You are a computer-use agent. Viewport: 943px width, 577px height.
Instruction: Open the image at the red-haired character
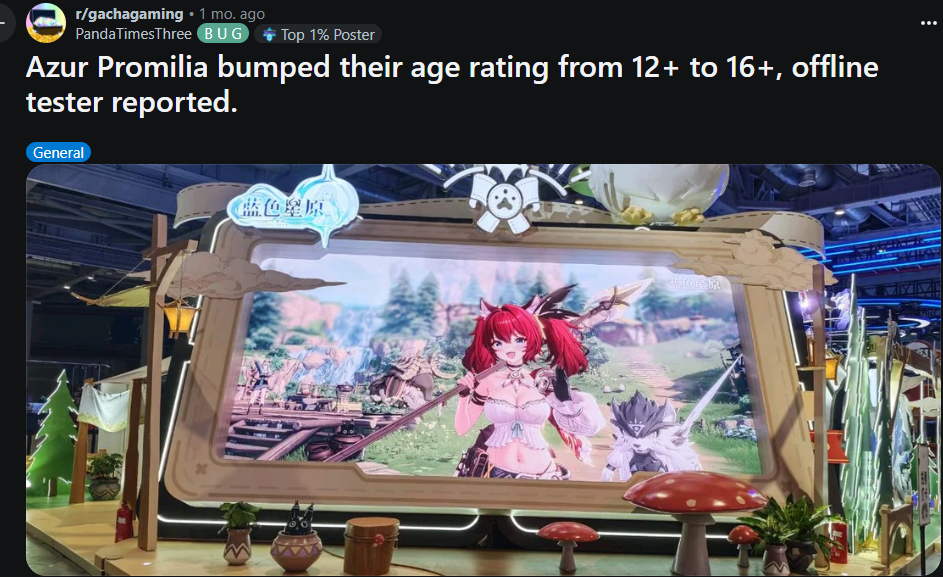pyautogui.click(x=520, y=379)
